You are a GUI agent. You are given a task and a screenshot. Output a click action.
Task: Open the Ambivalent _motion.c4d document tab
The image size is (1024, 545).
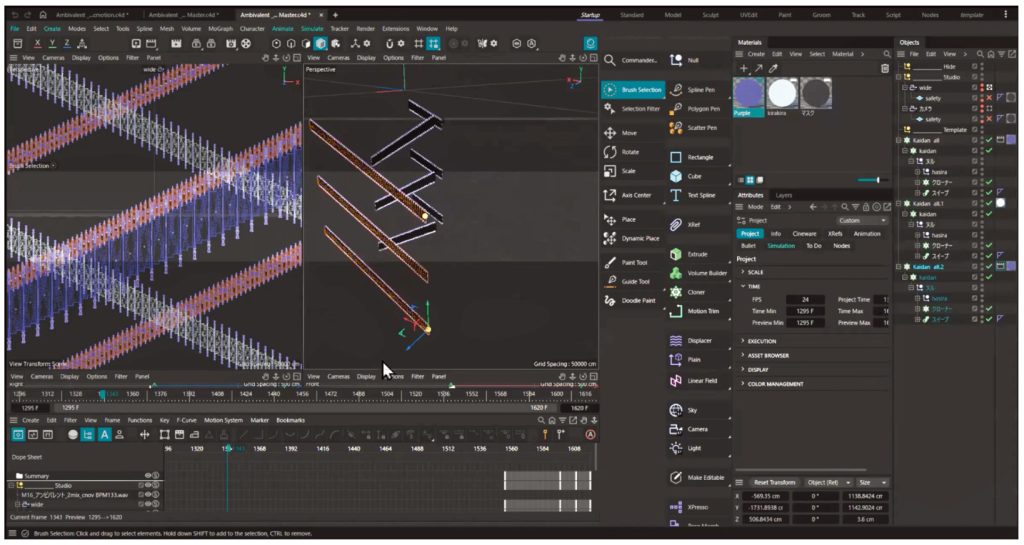click(x=91, y=14)
